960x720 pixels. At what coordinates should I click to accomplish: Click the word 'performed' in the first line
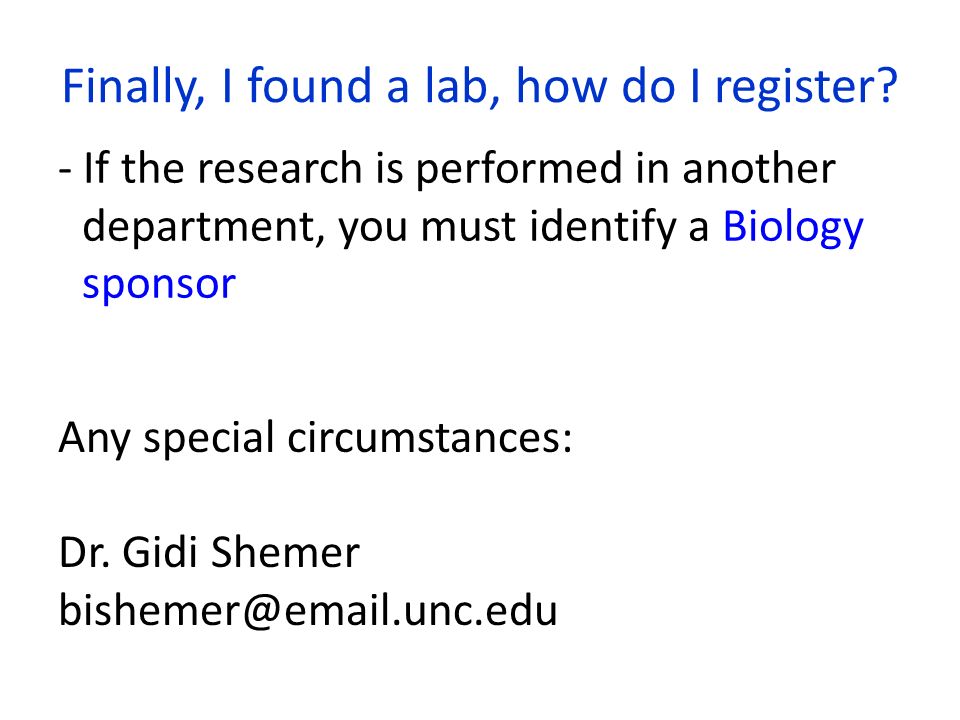tap(519, 170)
